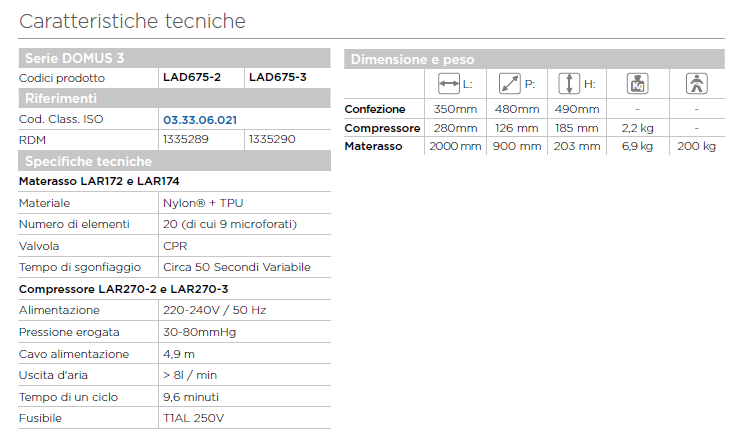The height and width of the screenshot is (444, 741).
Task: Select the LAD675-3 product code cell
Action: pyautogui.click(x=278, y=78)
